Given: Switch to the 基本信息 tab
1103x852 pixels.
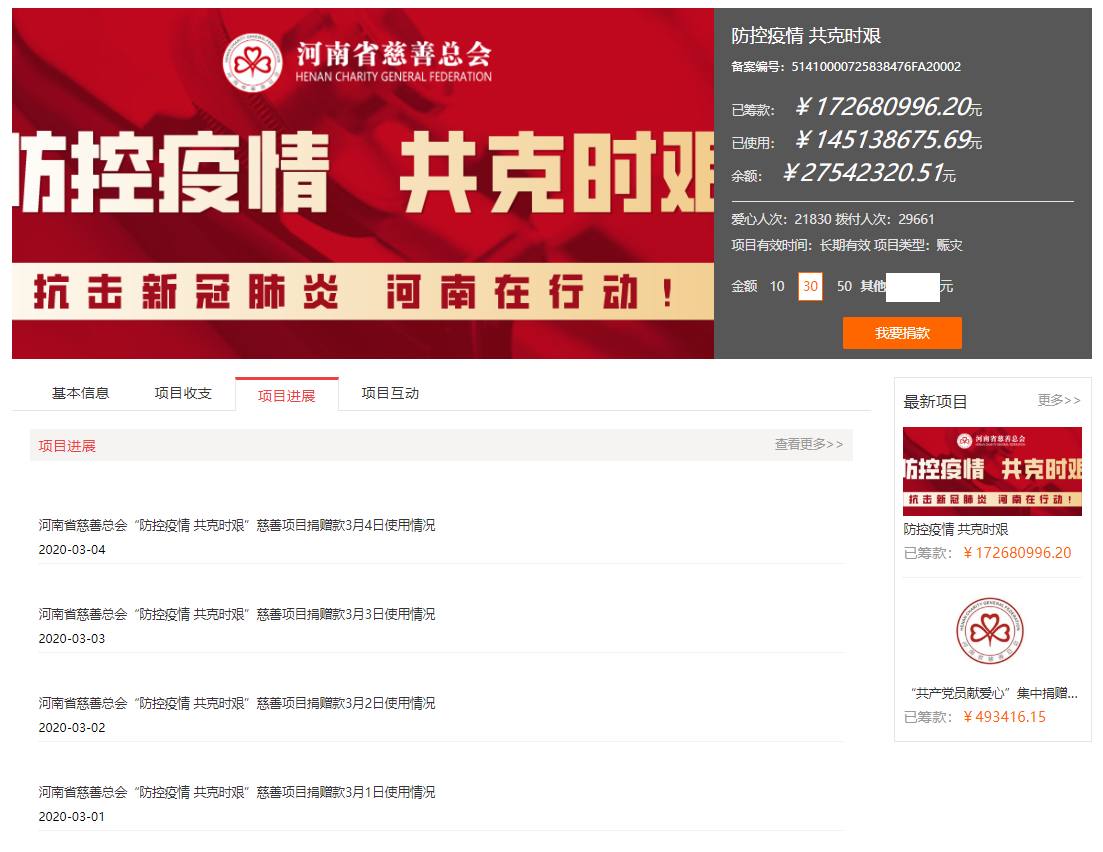Looking at the screenshot, I should point(80,394).
